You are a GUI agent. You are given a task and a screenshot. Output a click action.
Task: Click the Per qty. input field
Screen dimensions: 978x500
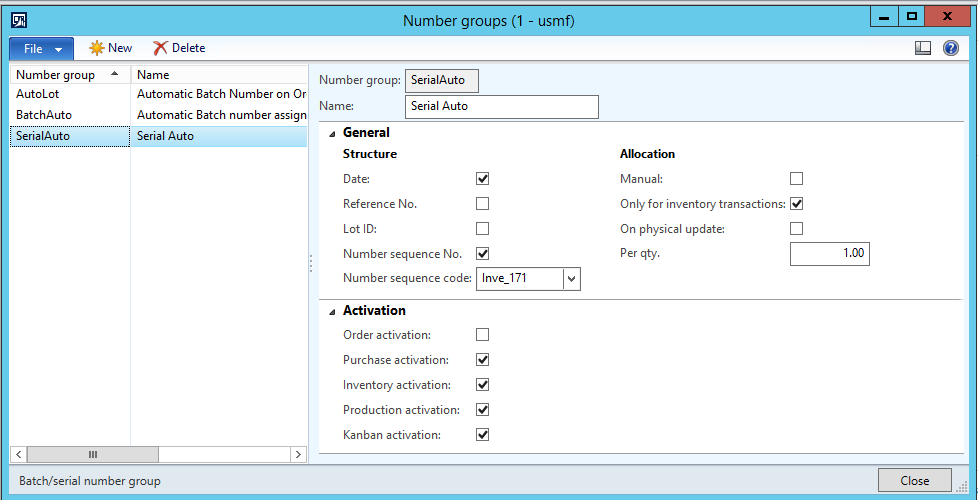[829, 254]
